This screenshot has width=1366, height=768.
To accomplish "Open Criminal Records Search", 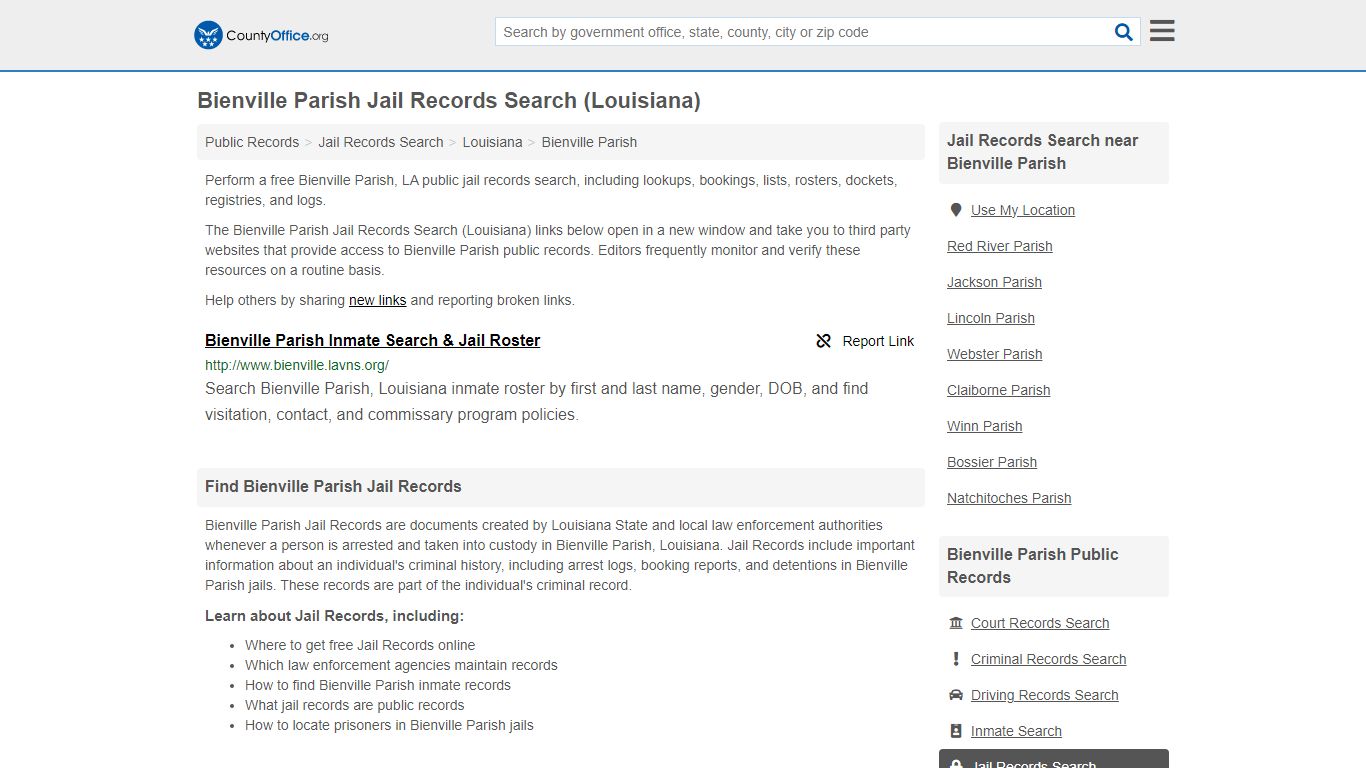I will click(x=1049, y=659).
